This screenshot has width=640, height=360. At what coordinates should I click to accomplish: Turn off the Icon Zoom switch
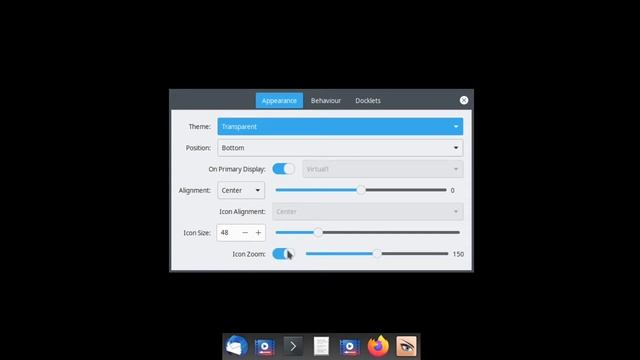pyautogui.click(x=283, y=254)
